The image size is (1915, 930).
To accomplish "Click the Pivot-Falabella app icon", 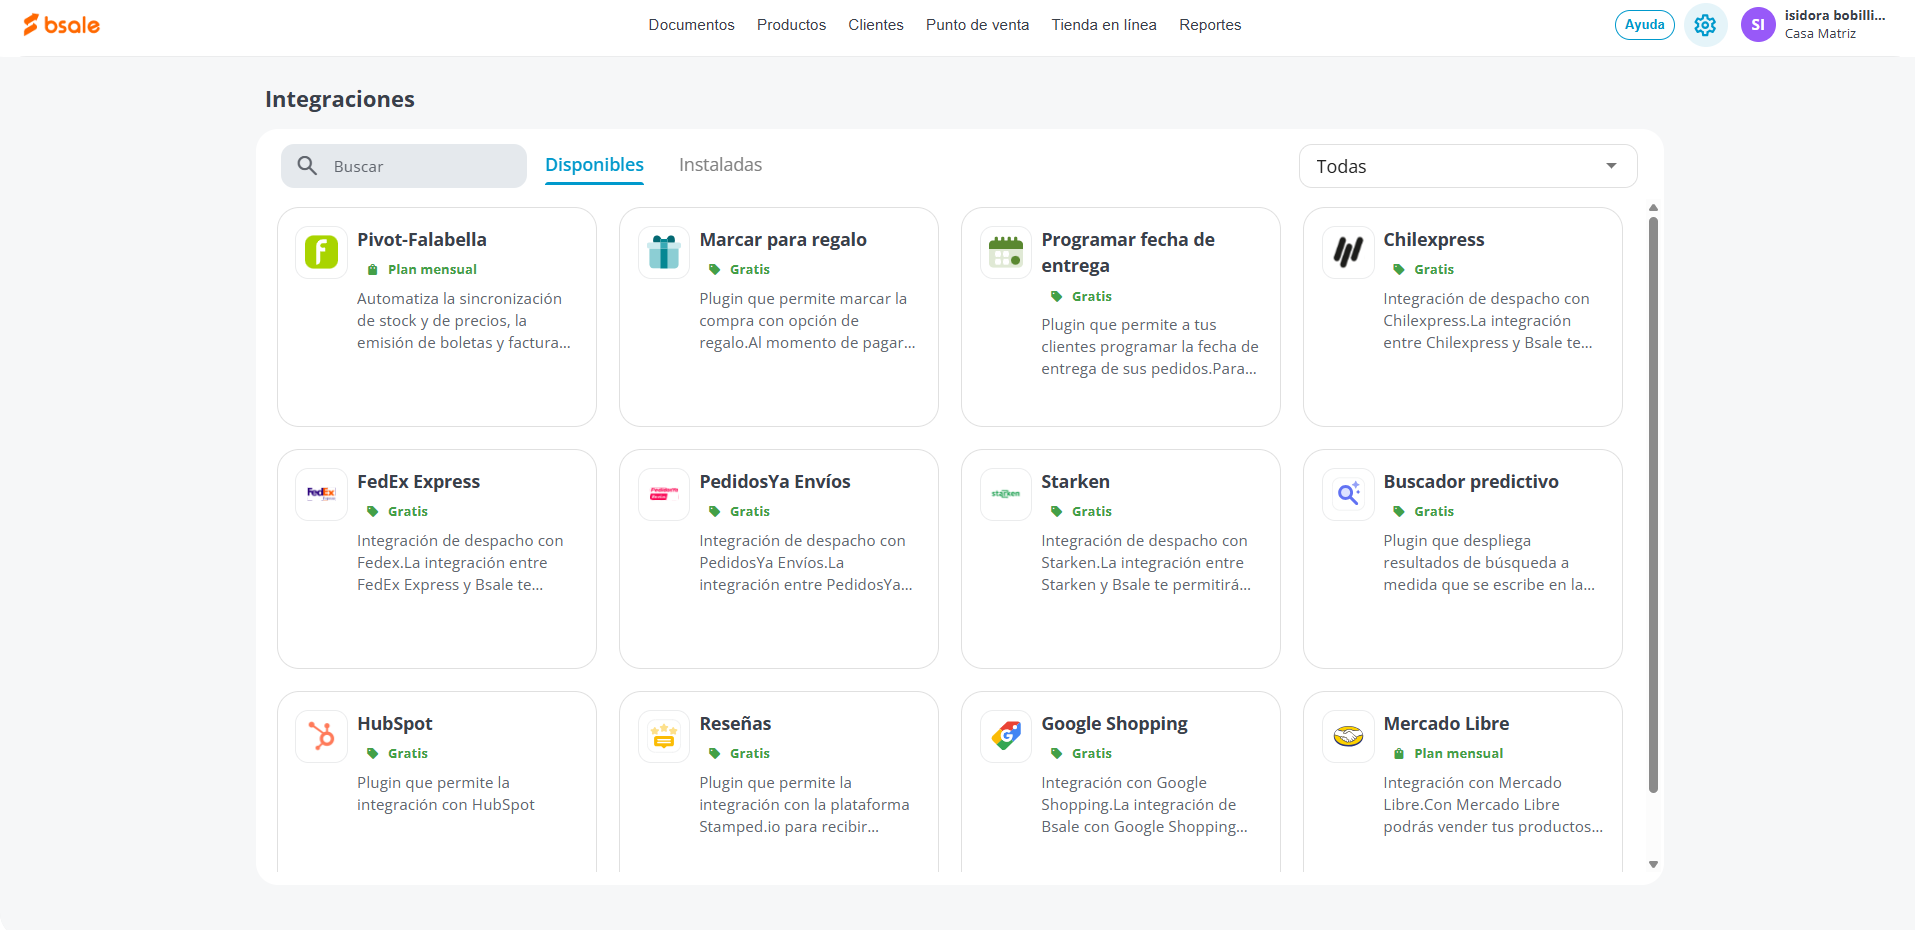I will [x=321, y=252].
